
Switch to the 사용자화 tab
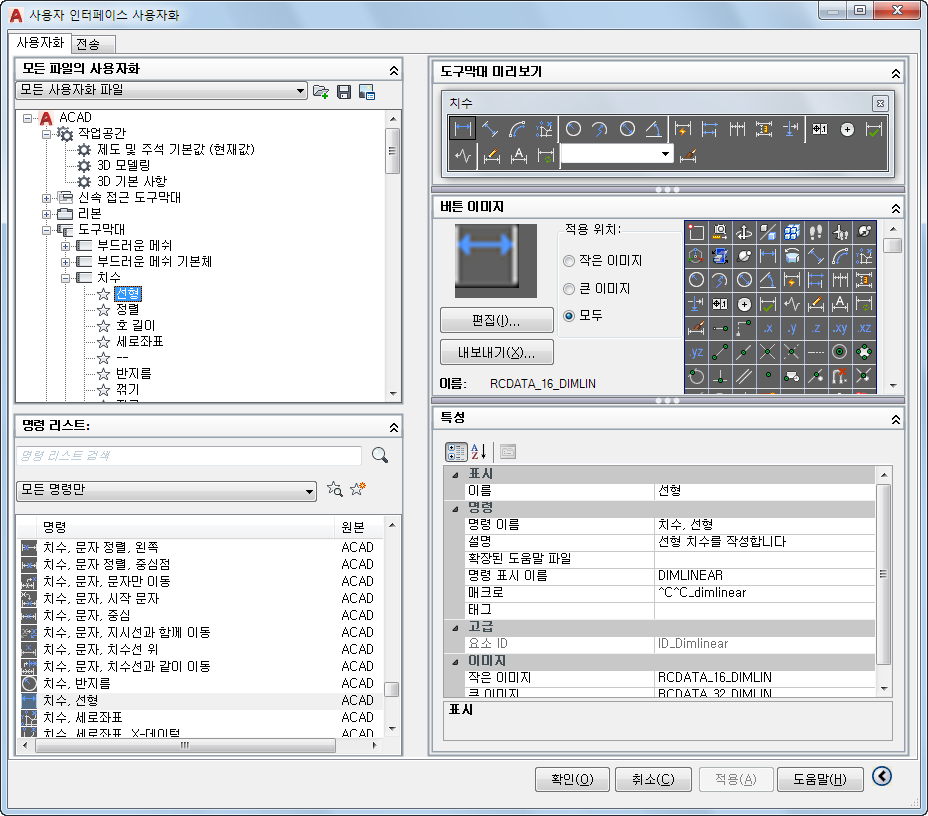click(40, 43)
